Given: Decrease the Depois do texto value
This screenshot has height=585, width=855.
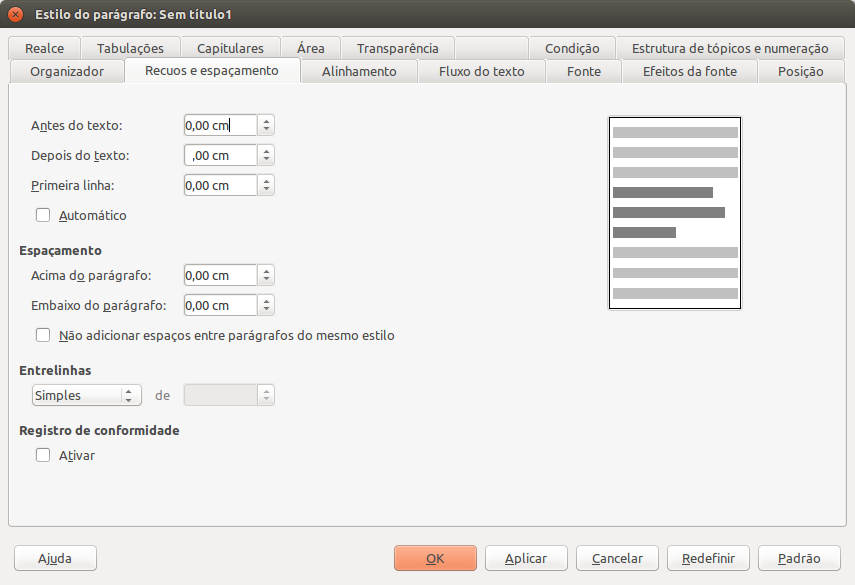Looking at the screenshot, I should pyautogui.click(x=266, y=160).
